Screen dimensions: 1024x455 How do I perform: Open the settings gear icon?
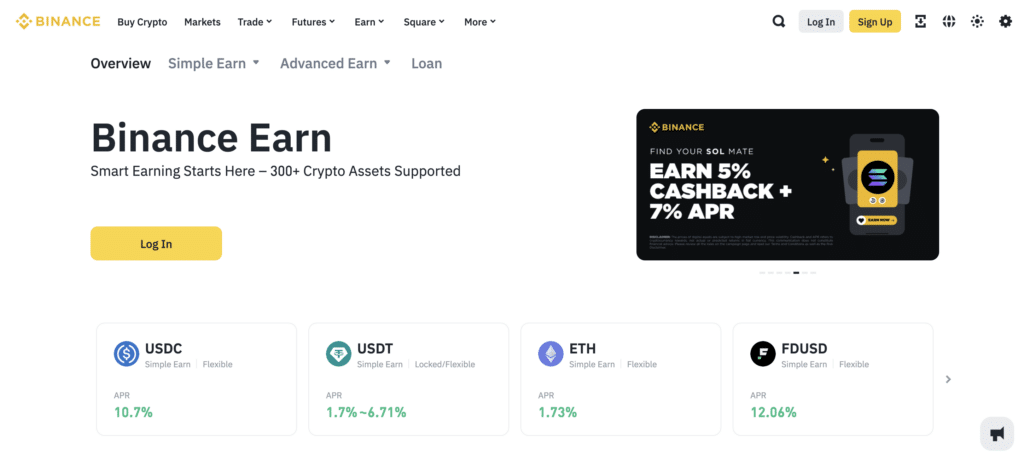(x=1006, y=22)
